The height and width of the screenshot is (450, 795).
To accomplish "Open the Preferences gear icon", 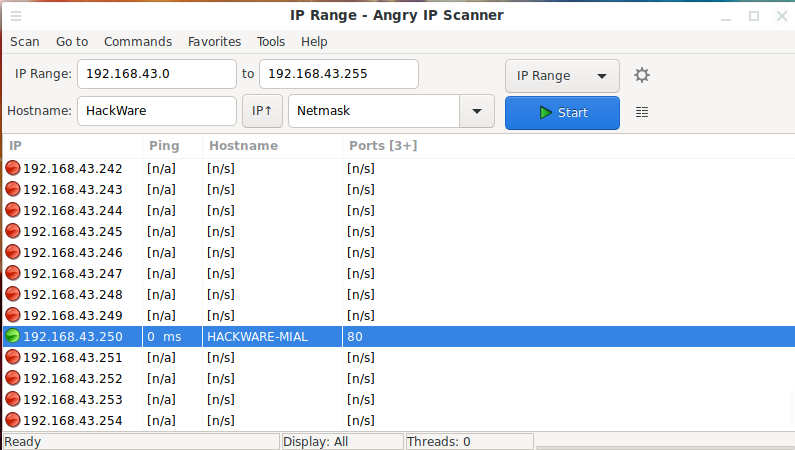I will [642, 76].
